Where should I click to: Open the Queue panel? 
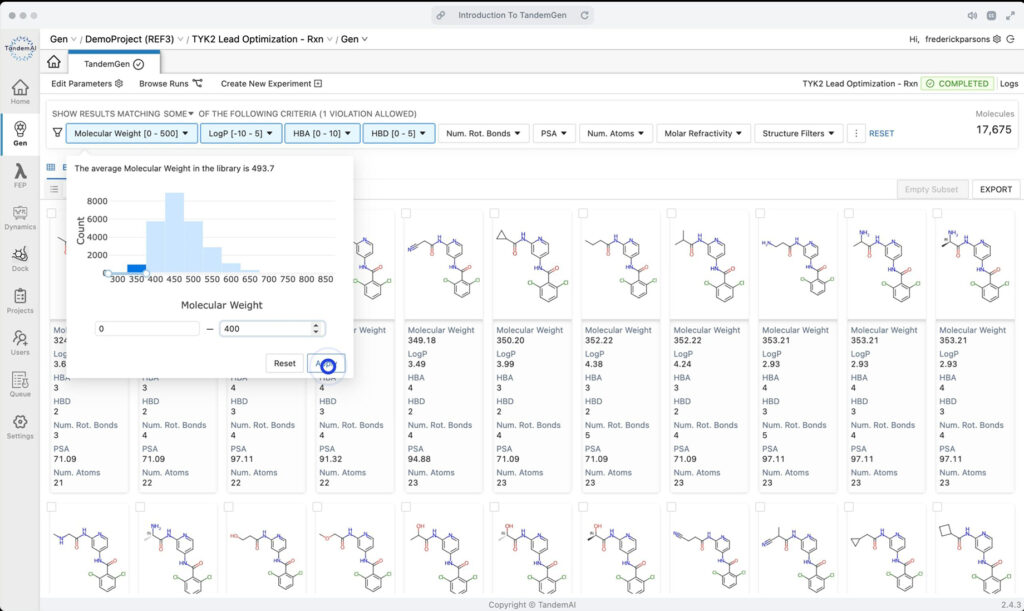click(x=20, y=382)
